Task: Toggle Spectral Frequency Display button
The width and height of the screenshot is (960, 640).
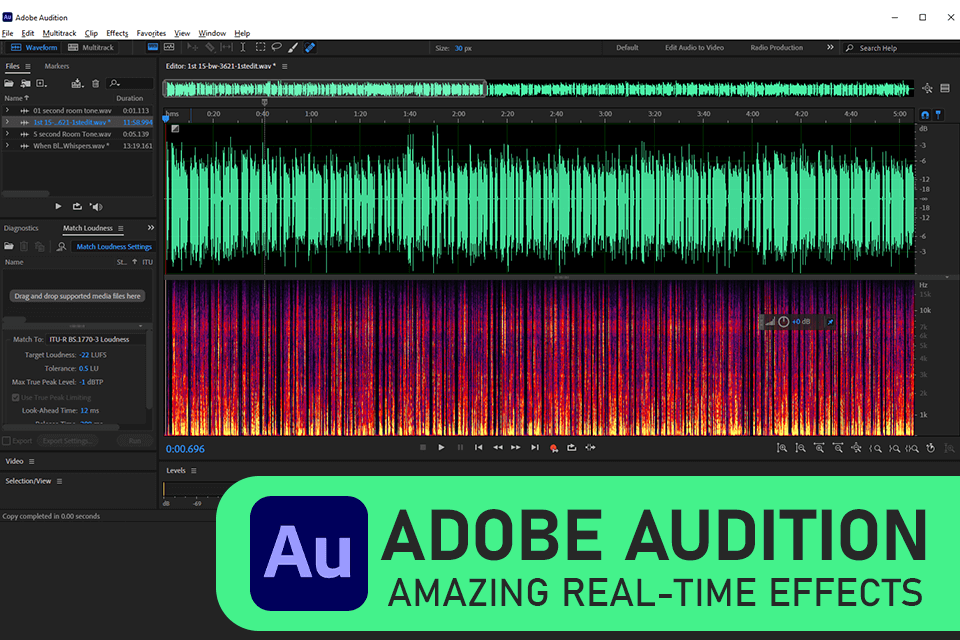Action: pos(153,47)
